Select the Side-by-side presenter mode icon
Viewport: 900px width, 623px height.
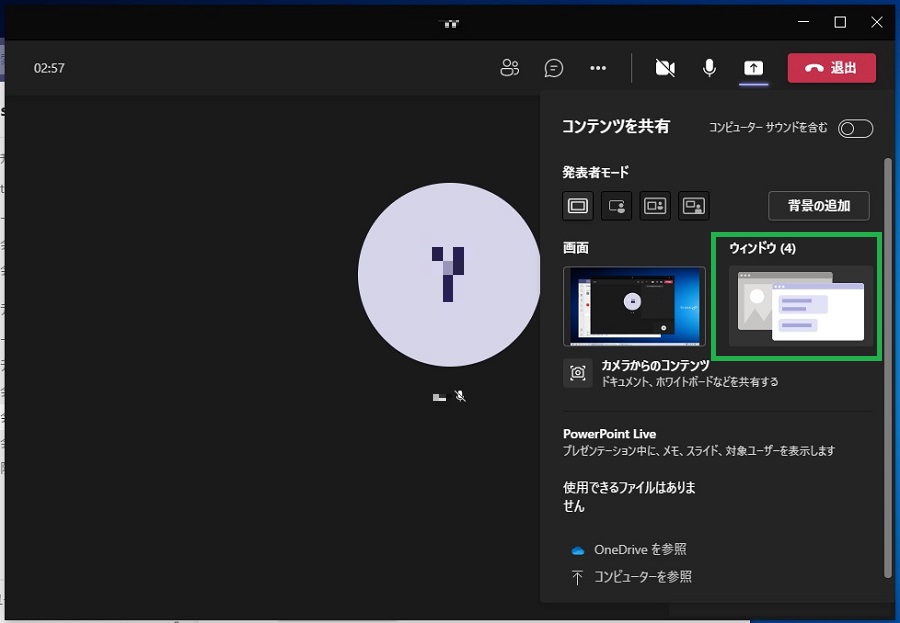(655, 206)
